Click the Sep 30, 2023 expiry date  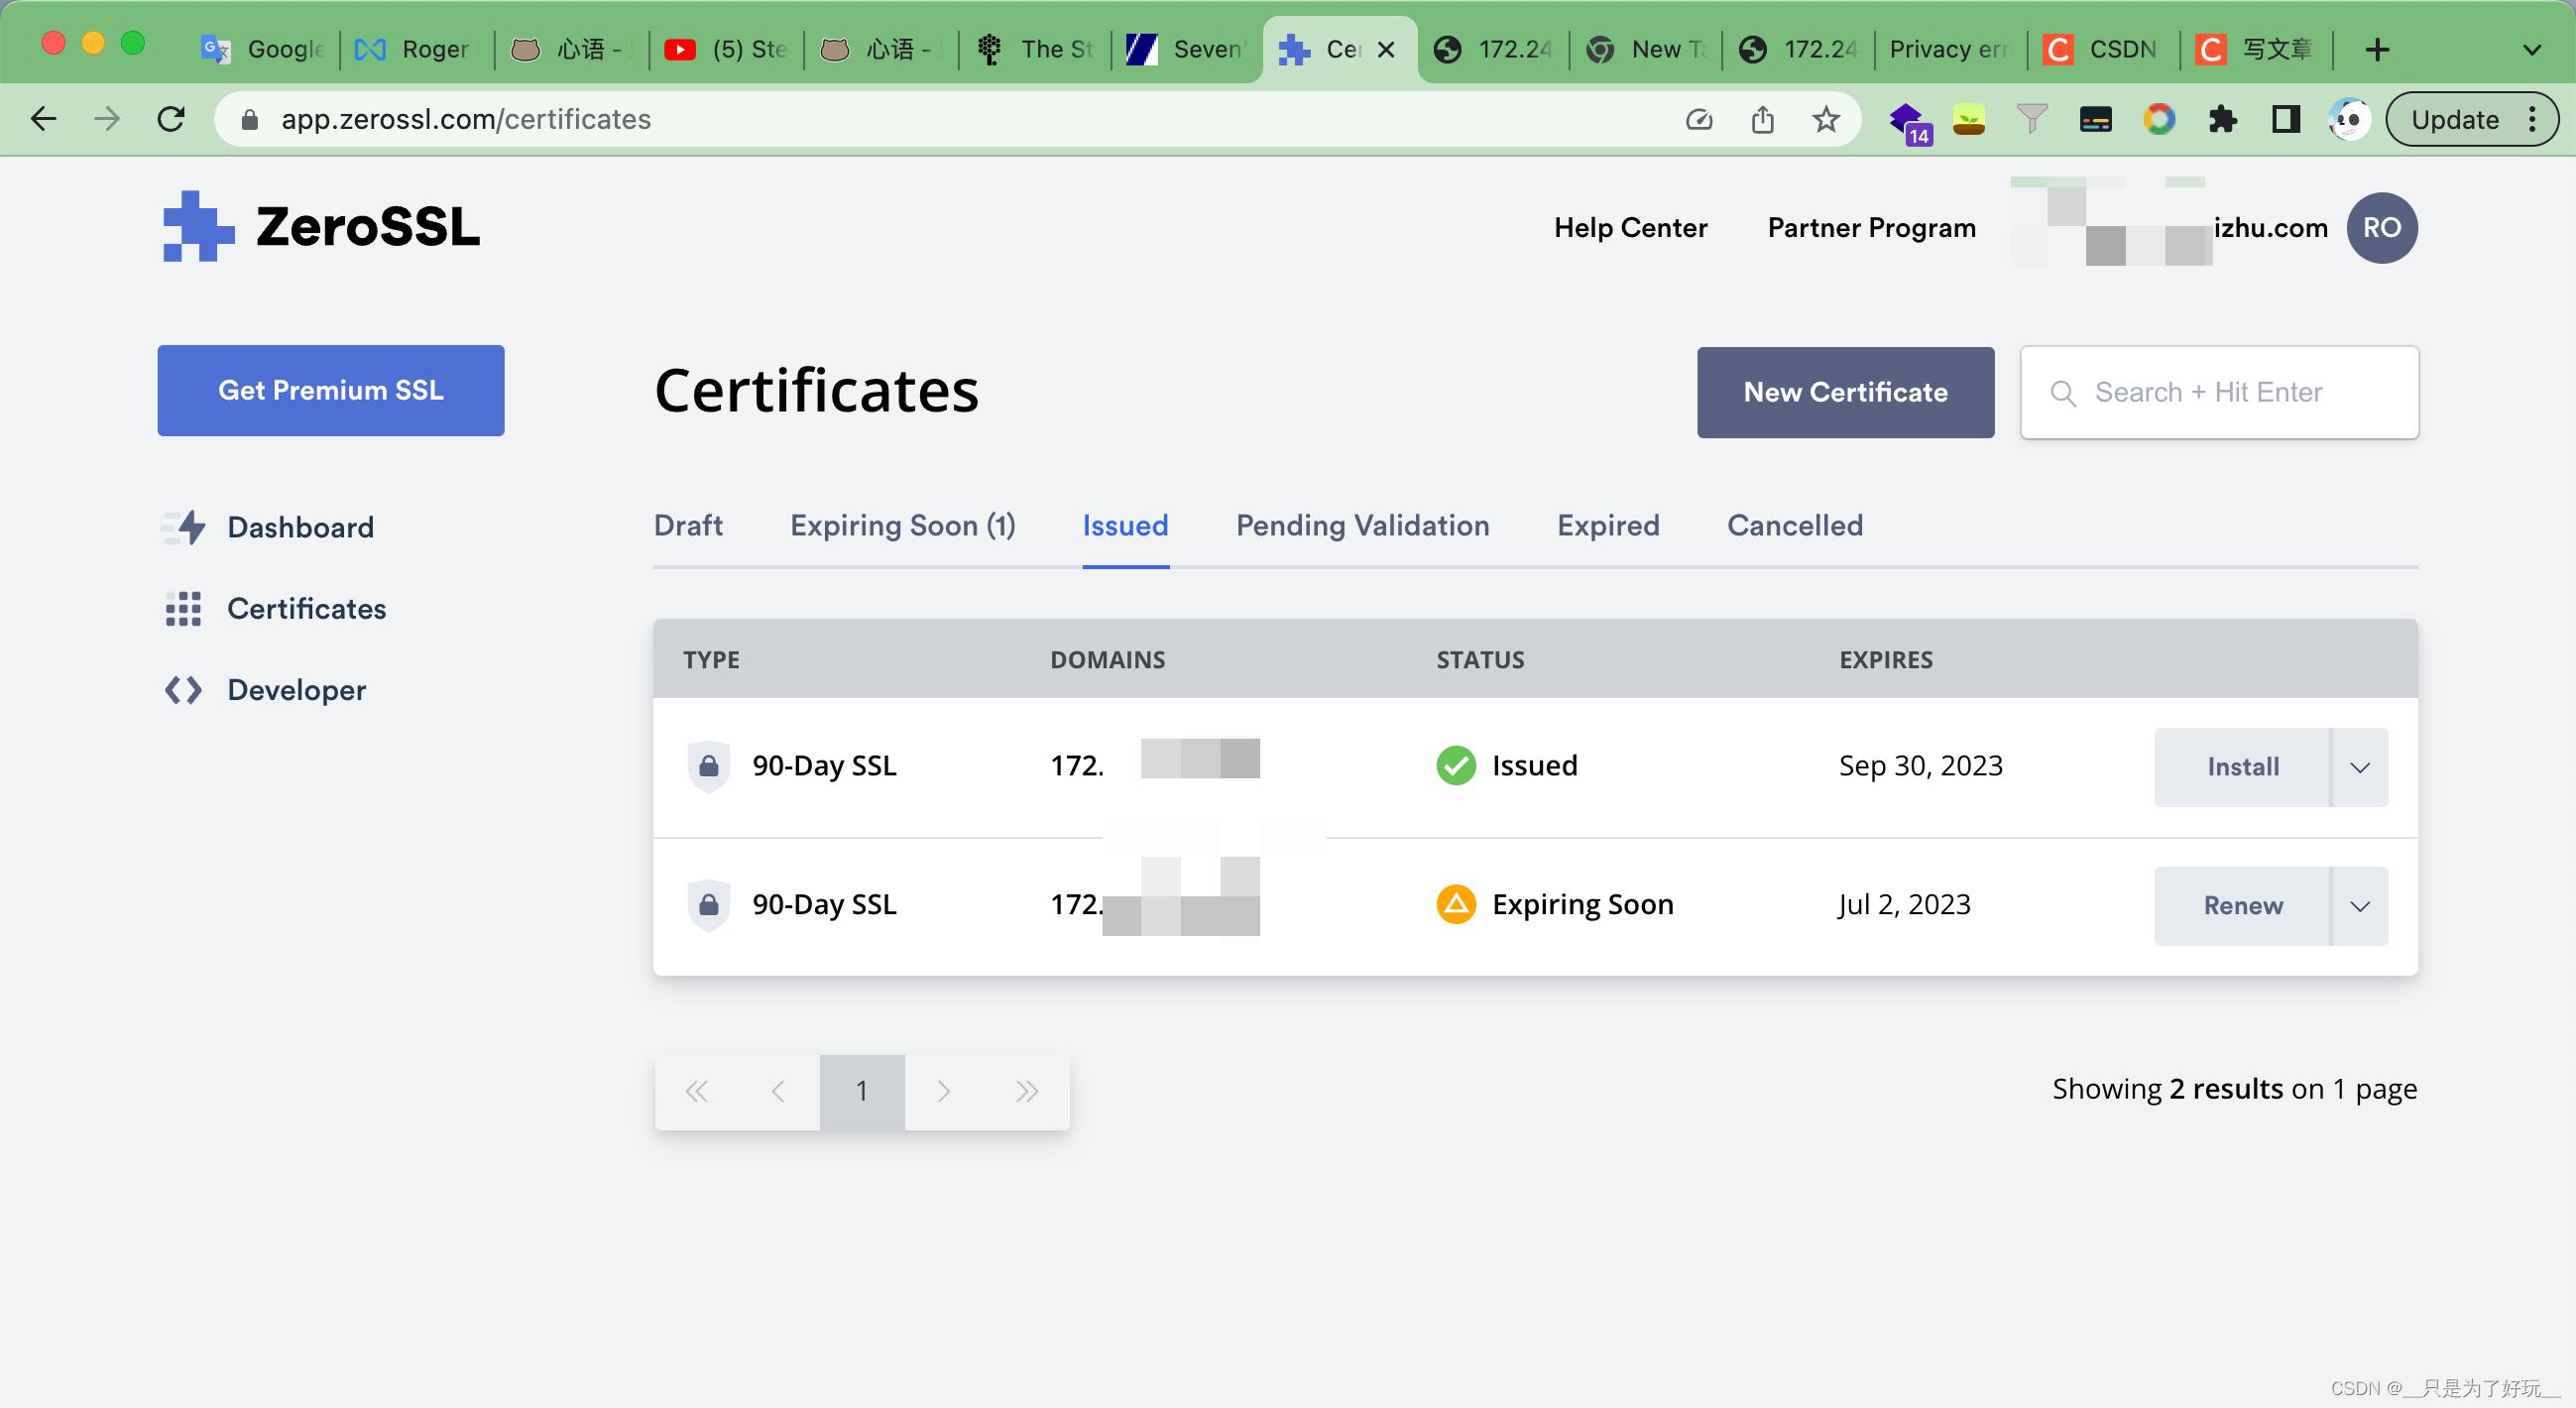[1920, 766]
